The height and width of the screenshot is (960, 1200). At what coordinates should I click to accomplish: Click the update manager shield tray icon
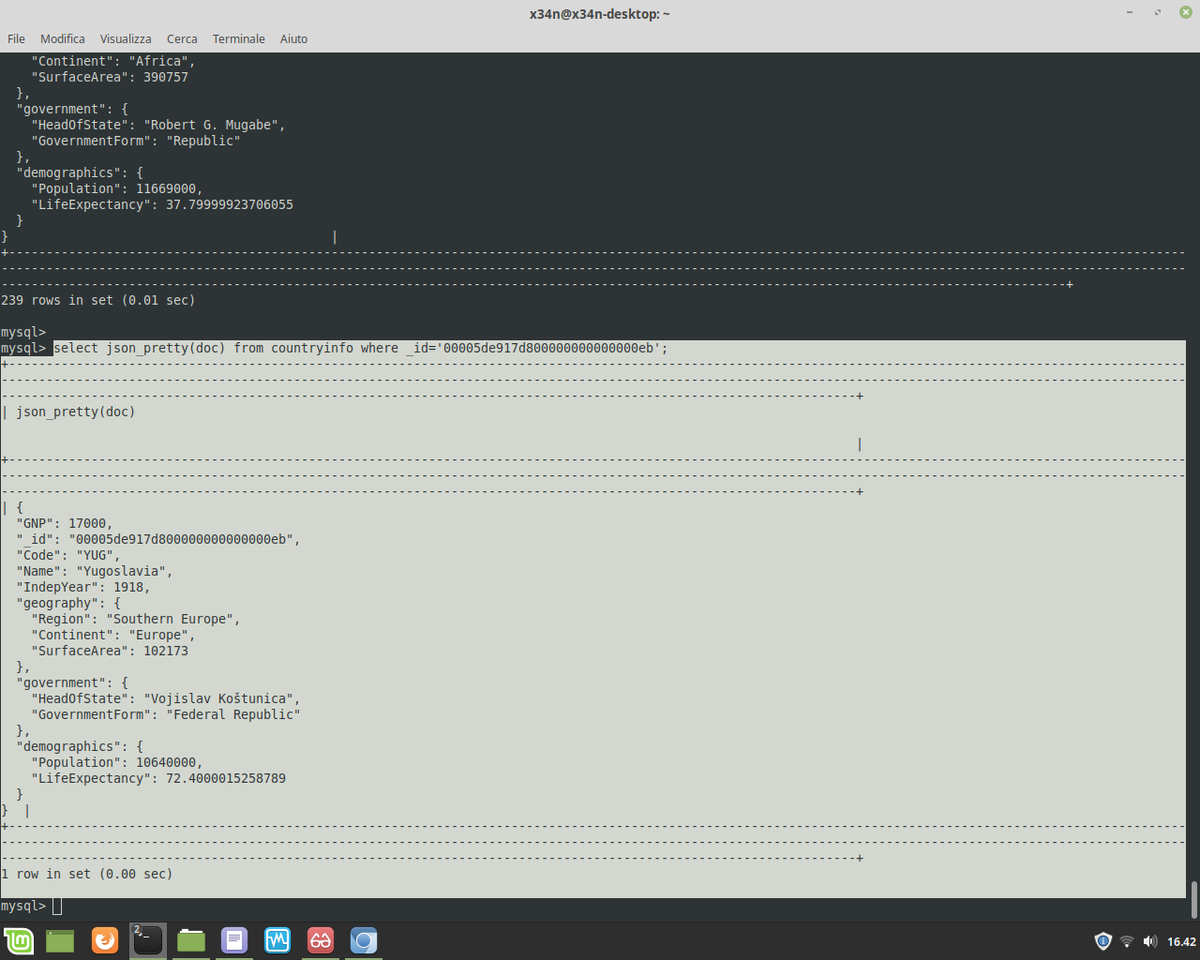coord(1103,941)
